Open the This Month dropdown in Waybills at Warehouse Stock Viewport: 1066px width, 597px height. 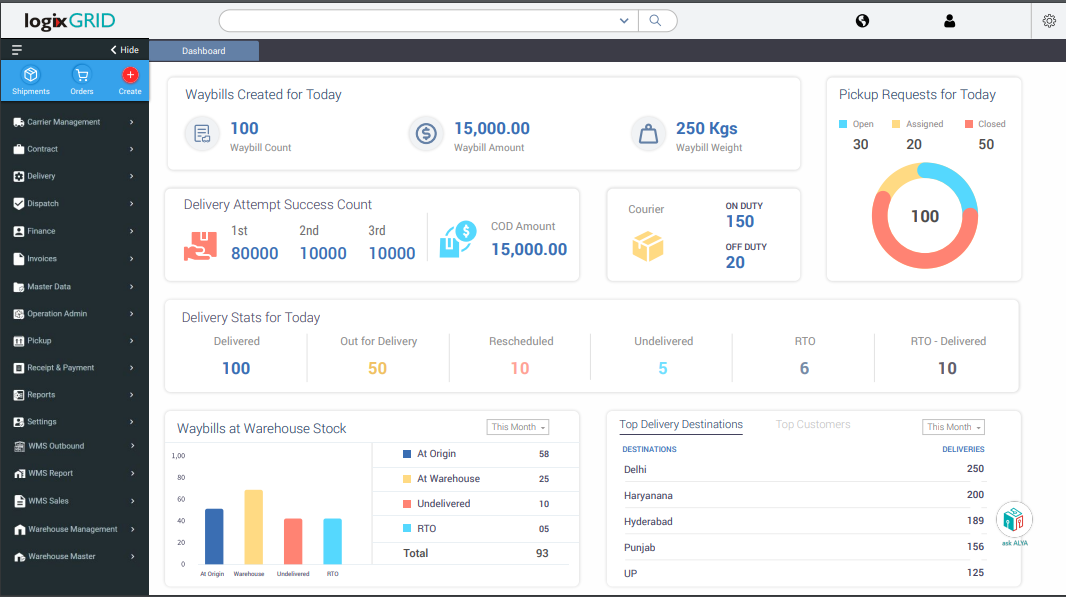click(517, 426)
